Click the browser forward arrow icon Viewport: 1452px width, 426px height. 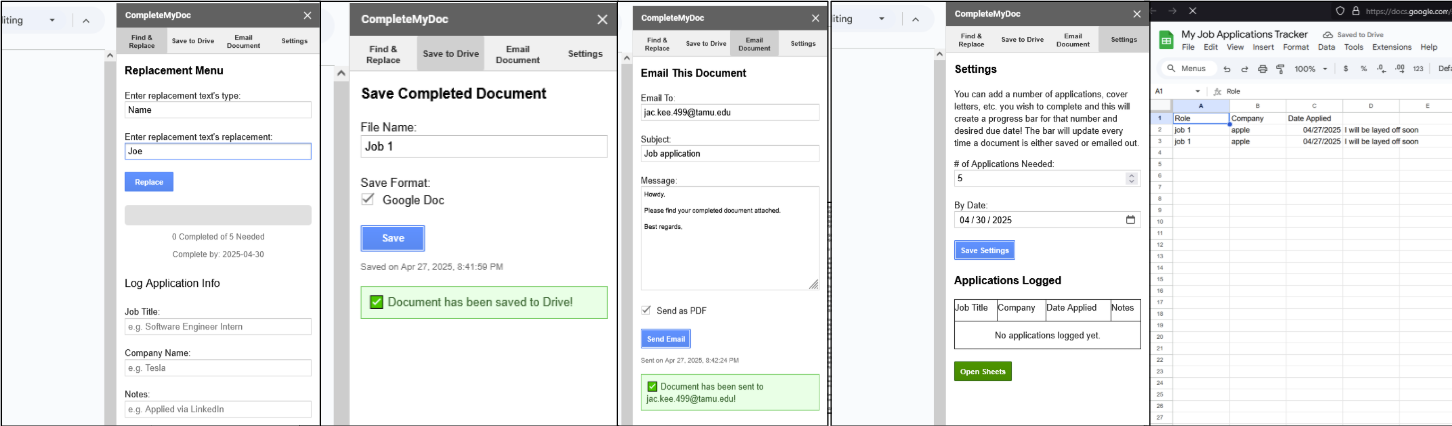(x=1172, y=10)
